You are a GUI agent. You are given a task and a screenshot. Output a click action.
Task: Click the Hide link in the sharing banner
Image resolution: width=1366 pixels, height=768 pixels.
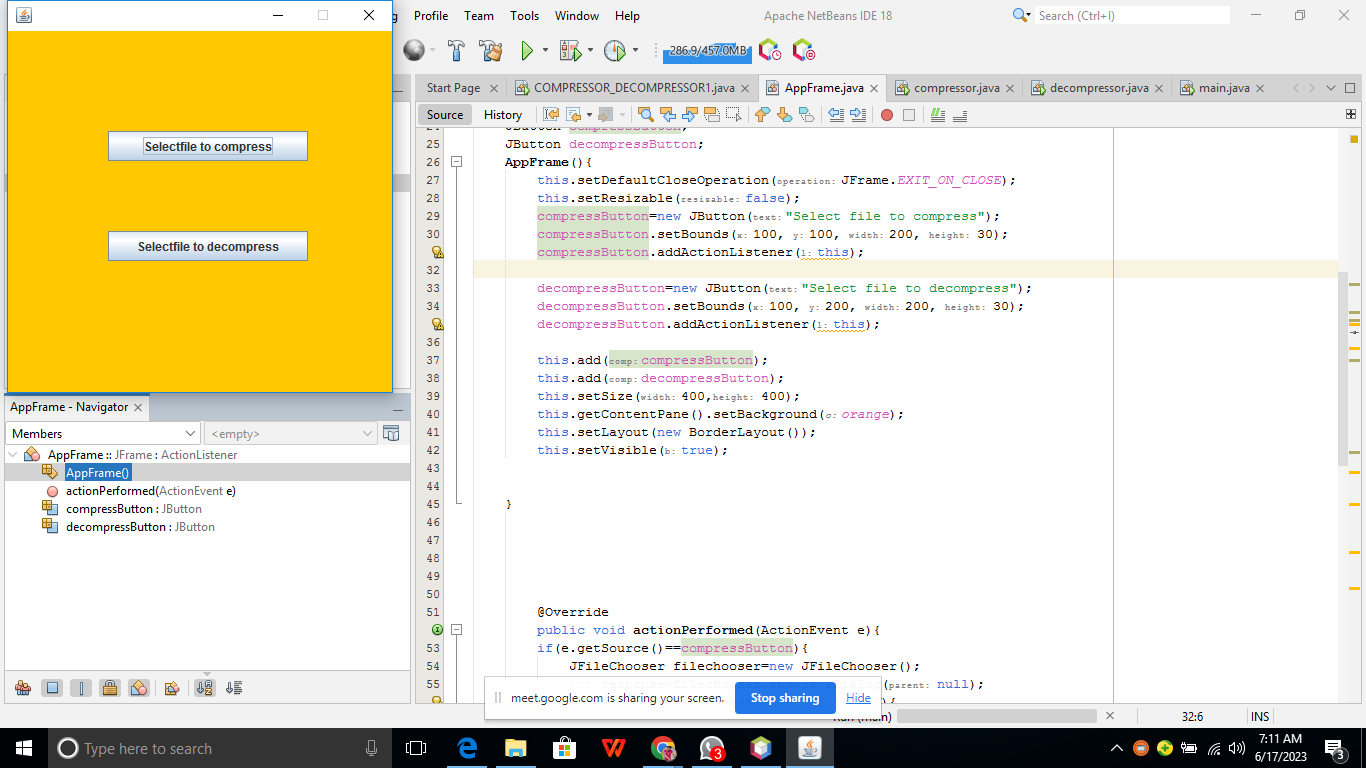(x=857, y=698)
